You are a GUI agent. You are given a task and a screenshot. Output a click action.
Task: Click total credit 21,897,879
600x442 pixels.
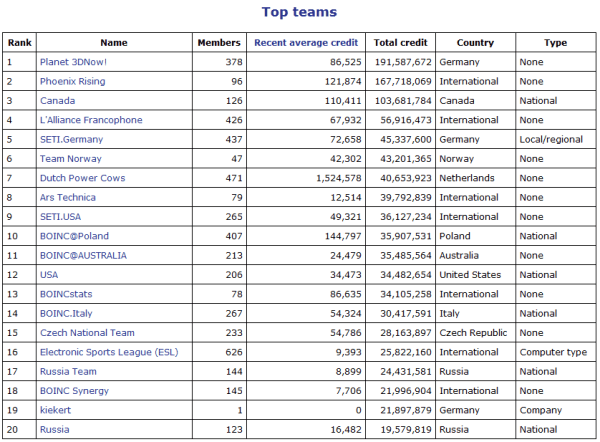406,410
